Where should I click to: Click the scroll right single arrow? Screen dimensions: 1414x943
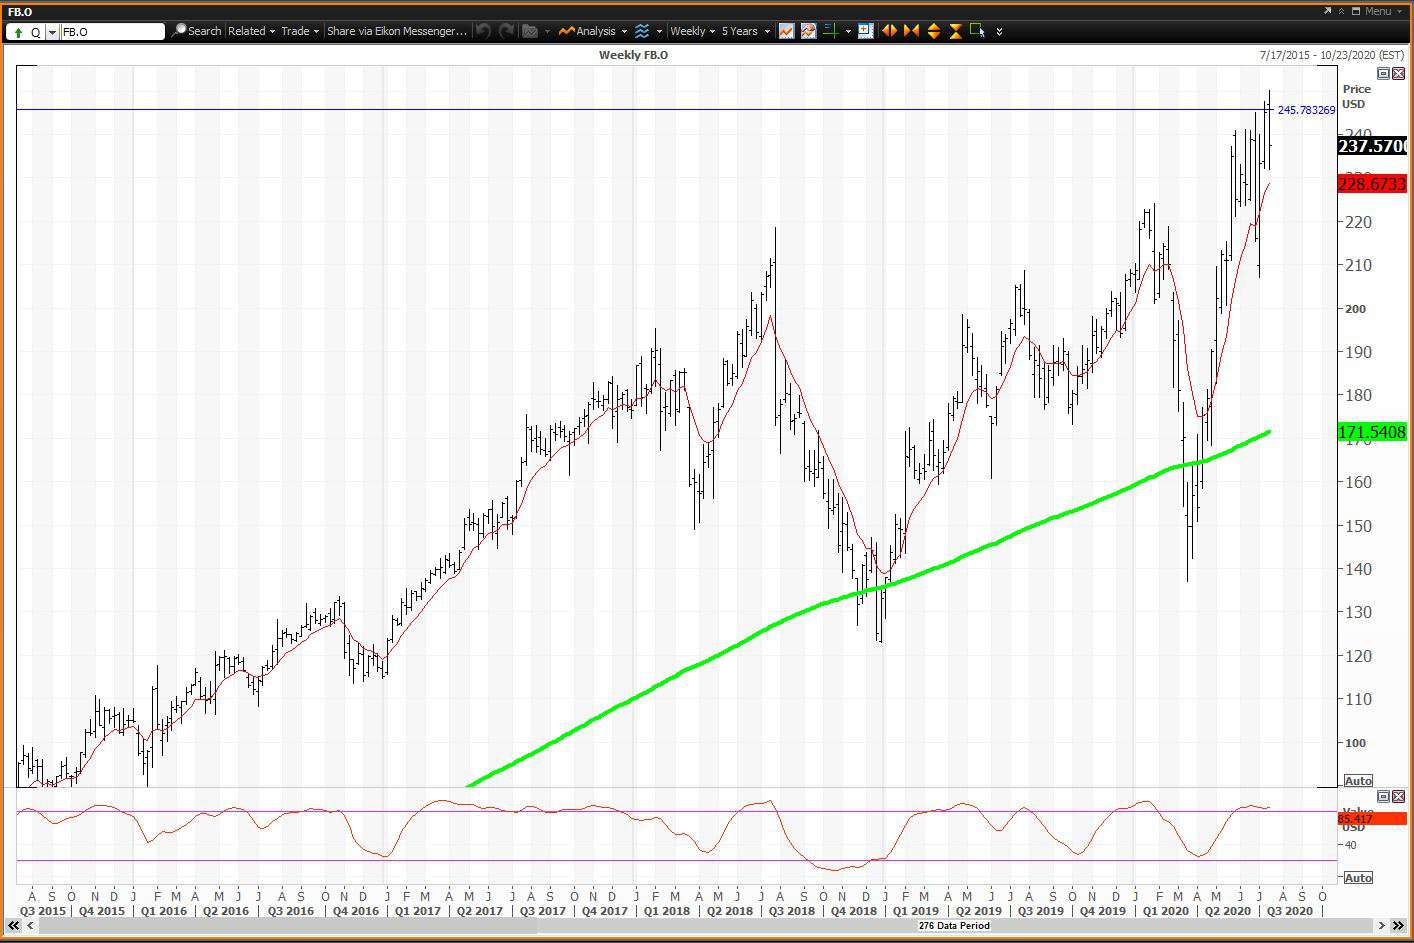coord(1382,926)
